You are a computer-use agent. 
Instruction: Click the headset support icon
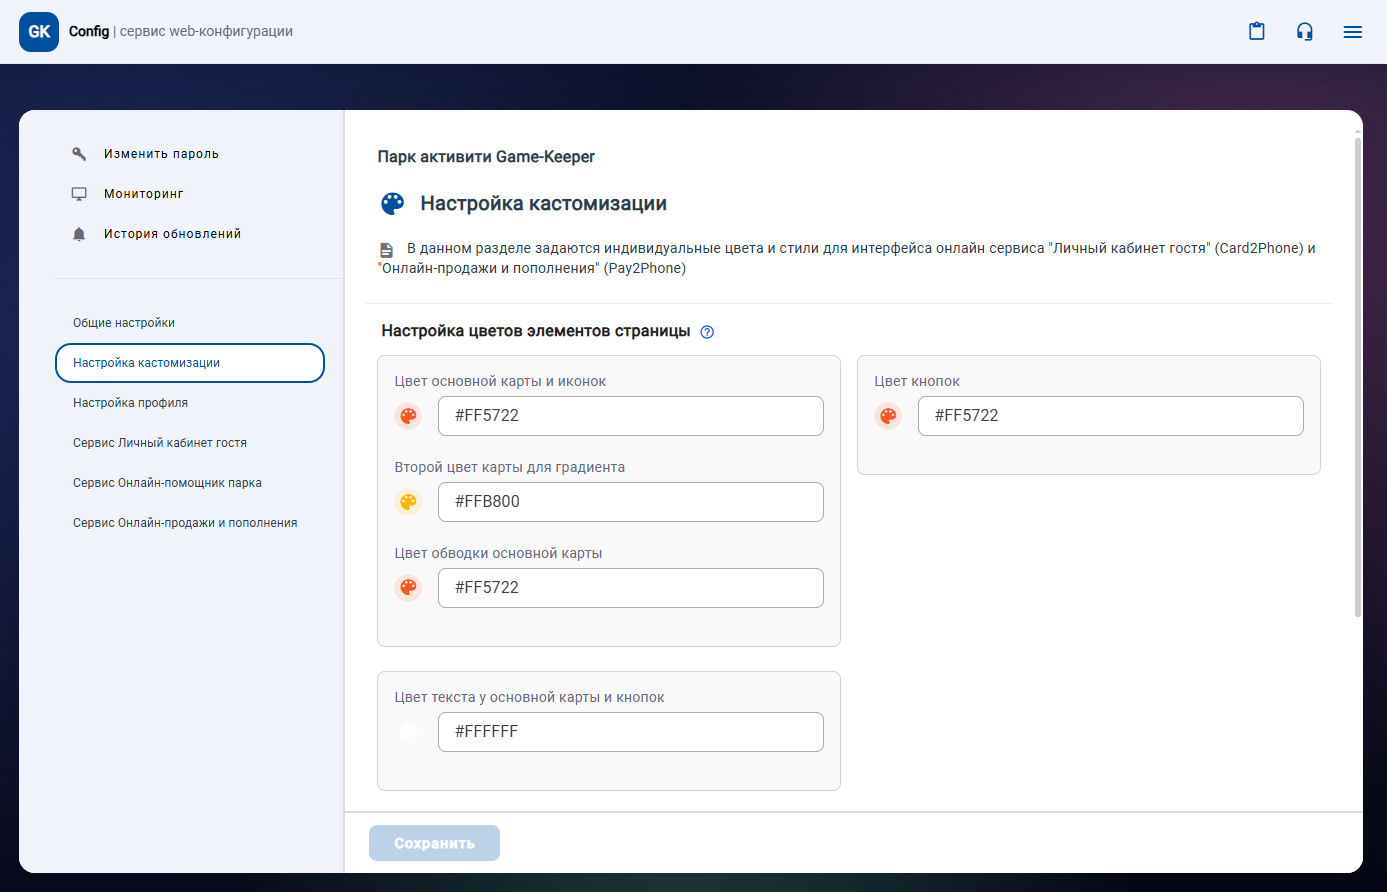1304,32
